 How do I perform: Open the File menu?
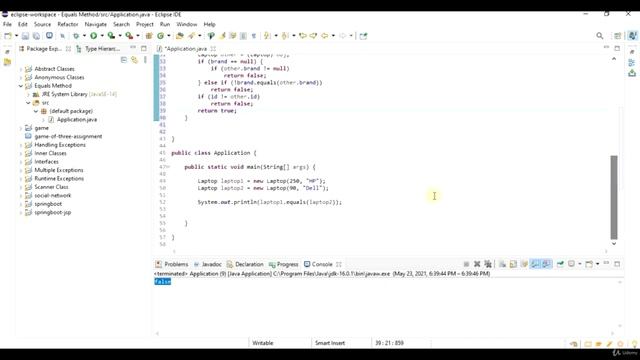click(7, 24)
